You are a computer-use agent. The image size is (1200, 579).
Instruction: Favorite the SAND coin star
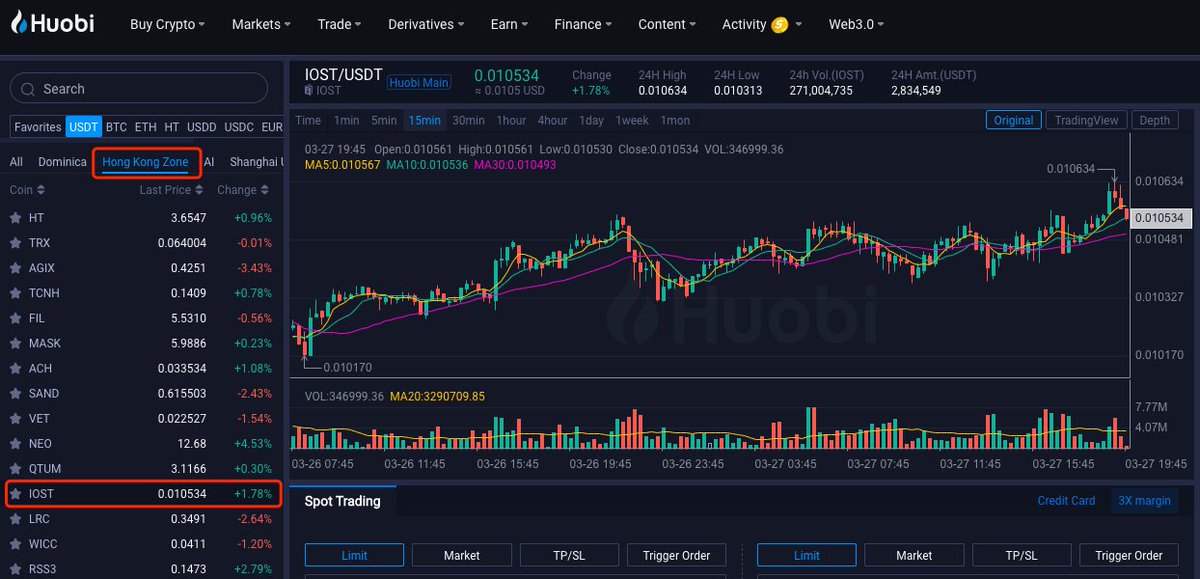[14, 393]
